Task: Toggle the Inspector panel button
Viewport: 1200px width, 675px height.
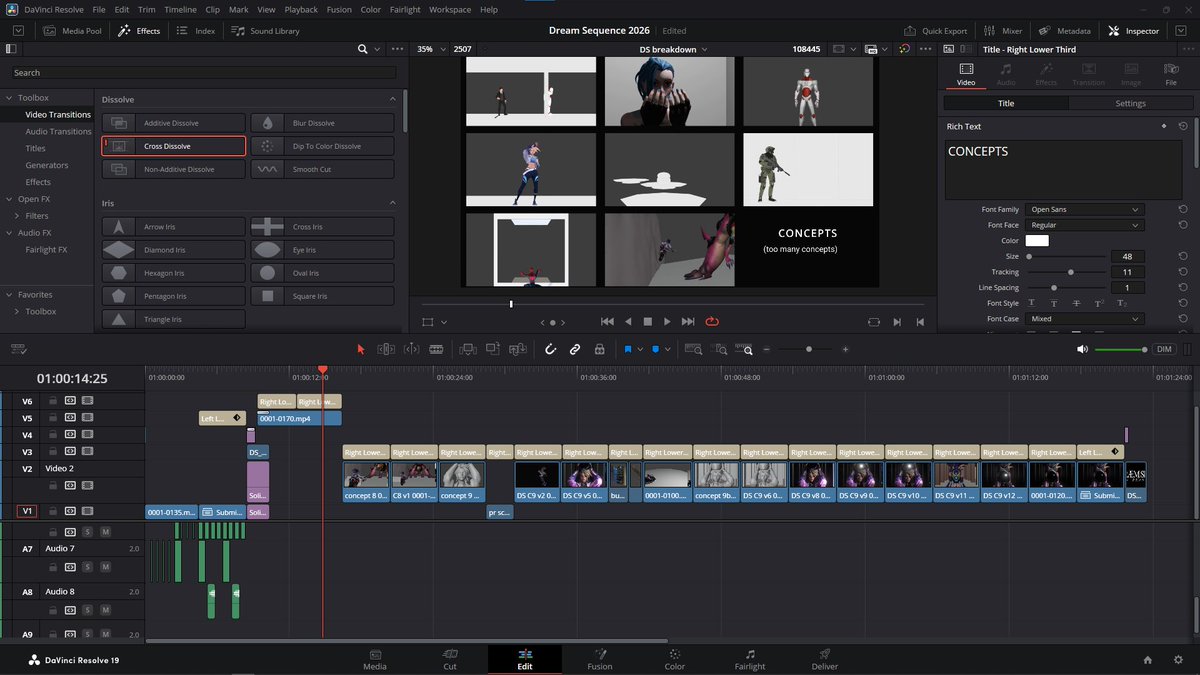Action: coord(1133,31)
